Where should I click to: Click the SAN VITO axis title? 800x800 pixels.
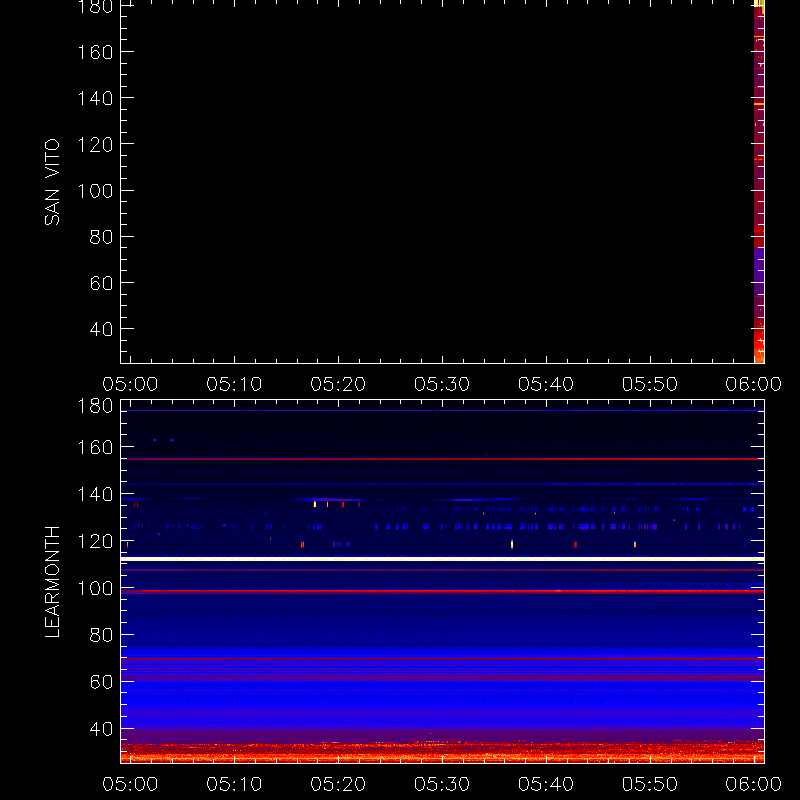pyautogui.click(x=52, y=182)
